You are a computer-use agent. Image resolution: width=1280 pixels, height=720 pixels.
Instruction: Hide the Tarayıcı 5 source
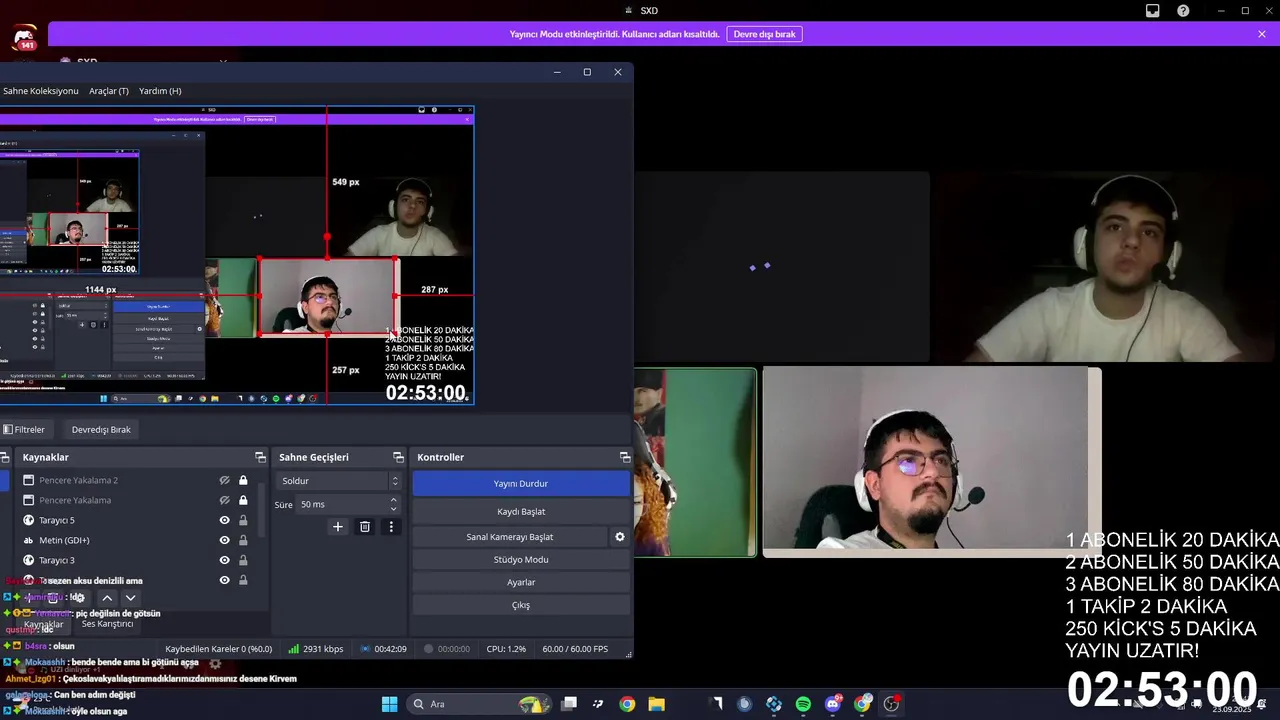tap(225, 520)
